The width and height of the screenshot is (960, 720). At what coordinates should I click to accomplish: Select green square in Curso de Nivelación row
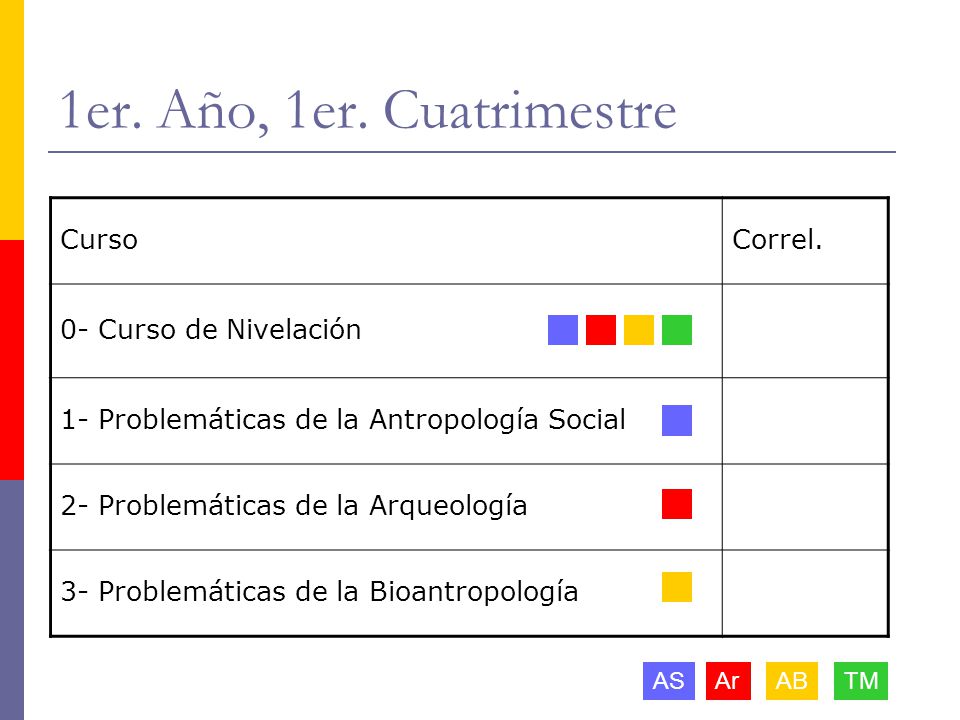677,330
